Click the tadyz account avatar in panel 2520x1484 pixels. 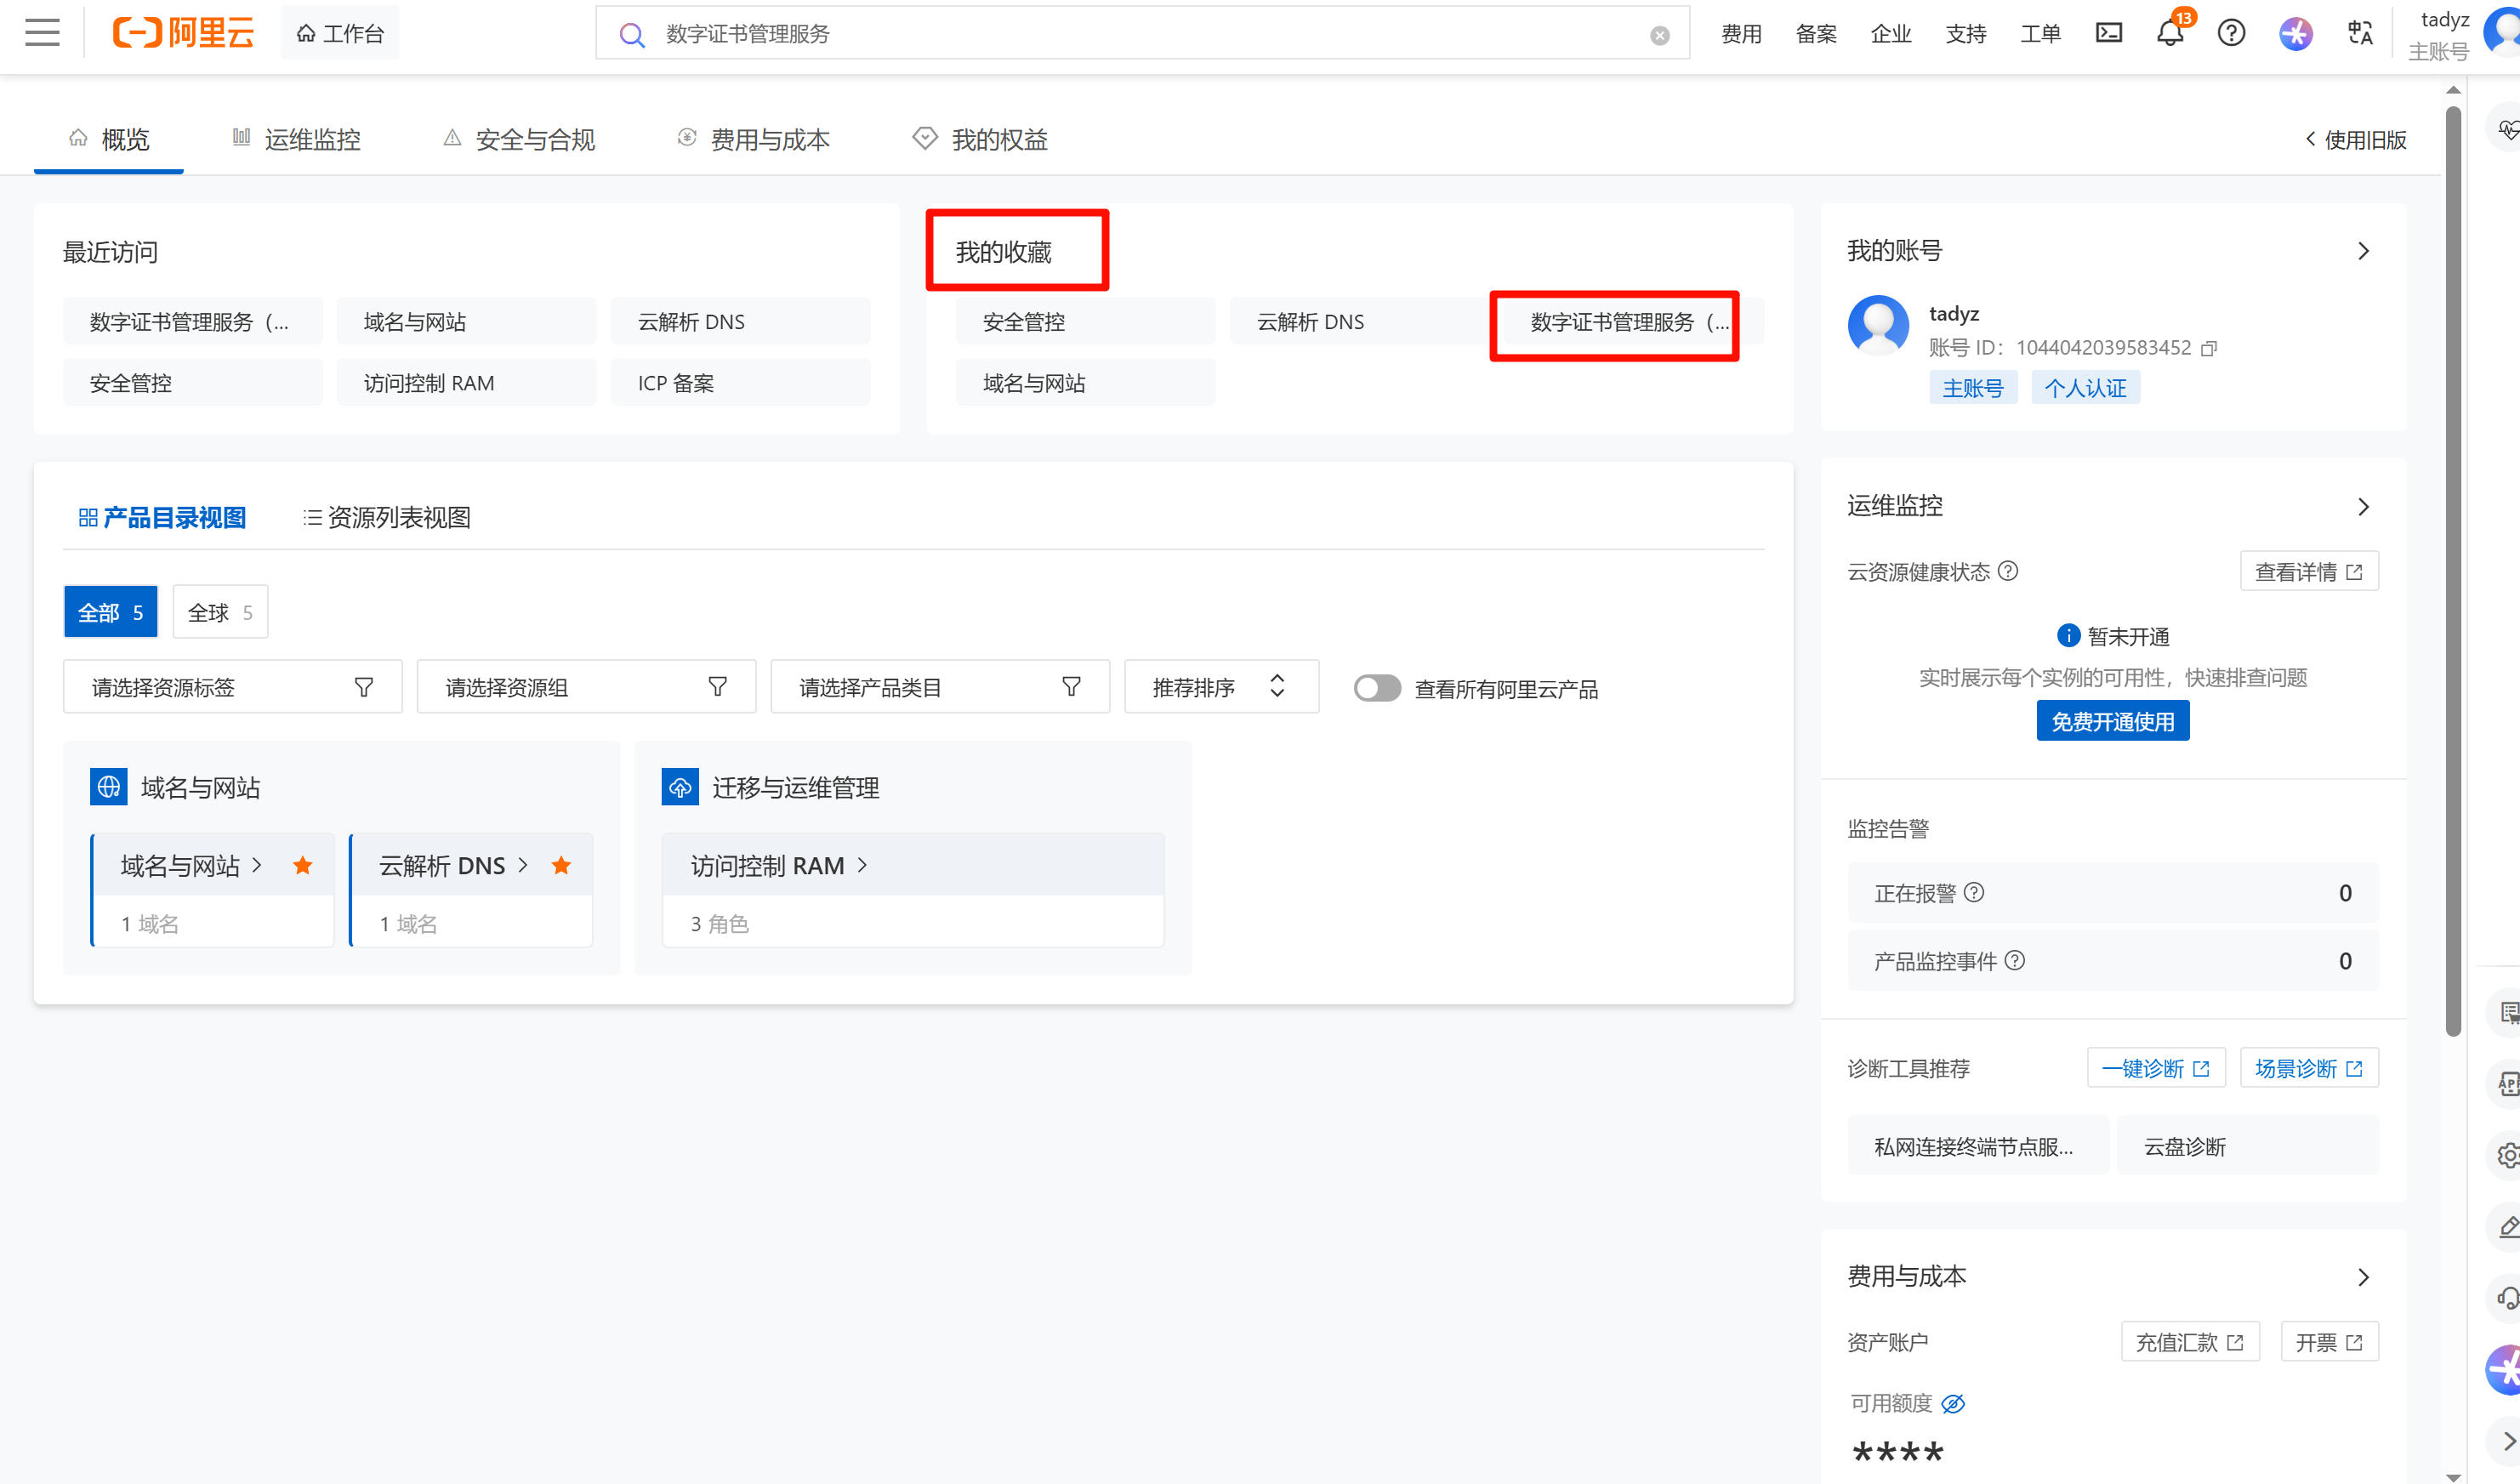pyautogui.click(x=1878, y=325)
